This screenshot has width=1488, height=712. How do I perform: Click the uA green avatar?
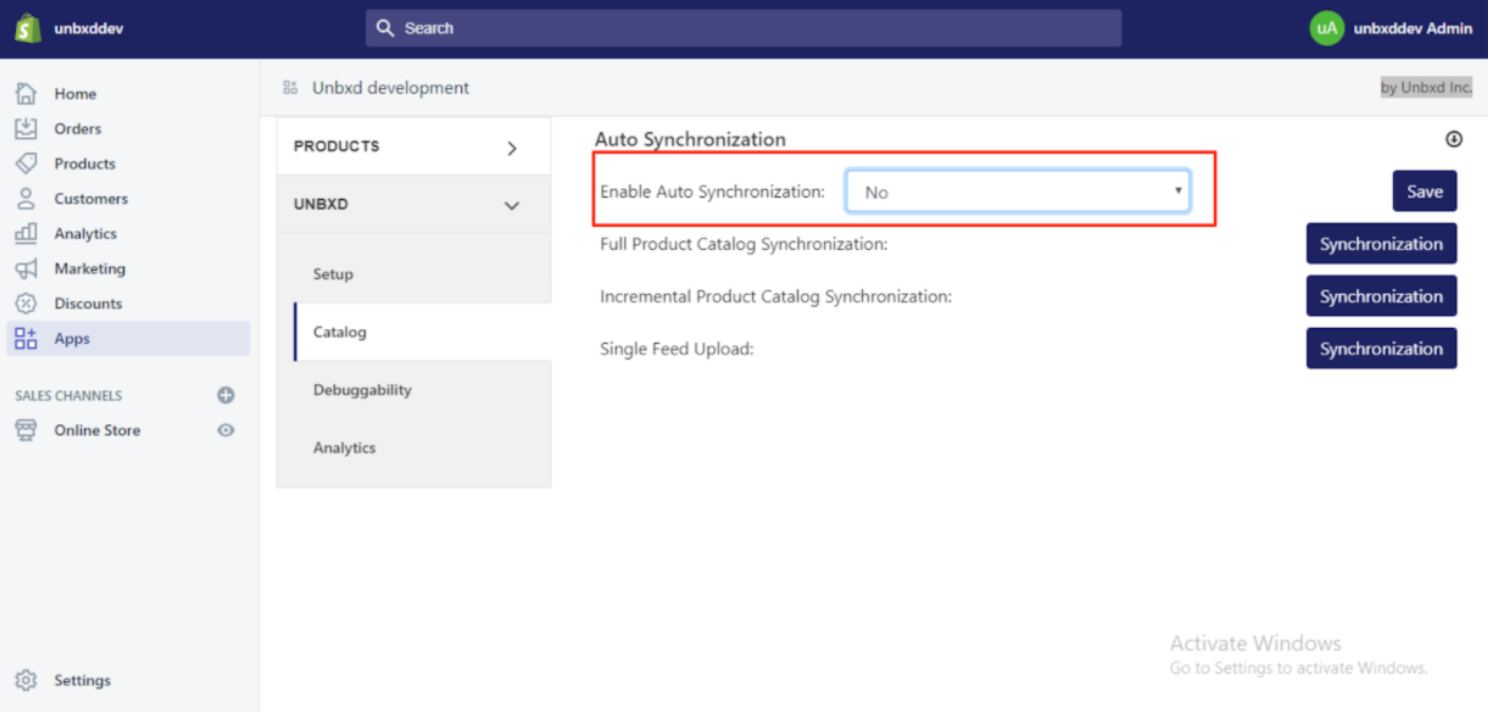[x=1326, y=28]
